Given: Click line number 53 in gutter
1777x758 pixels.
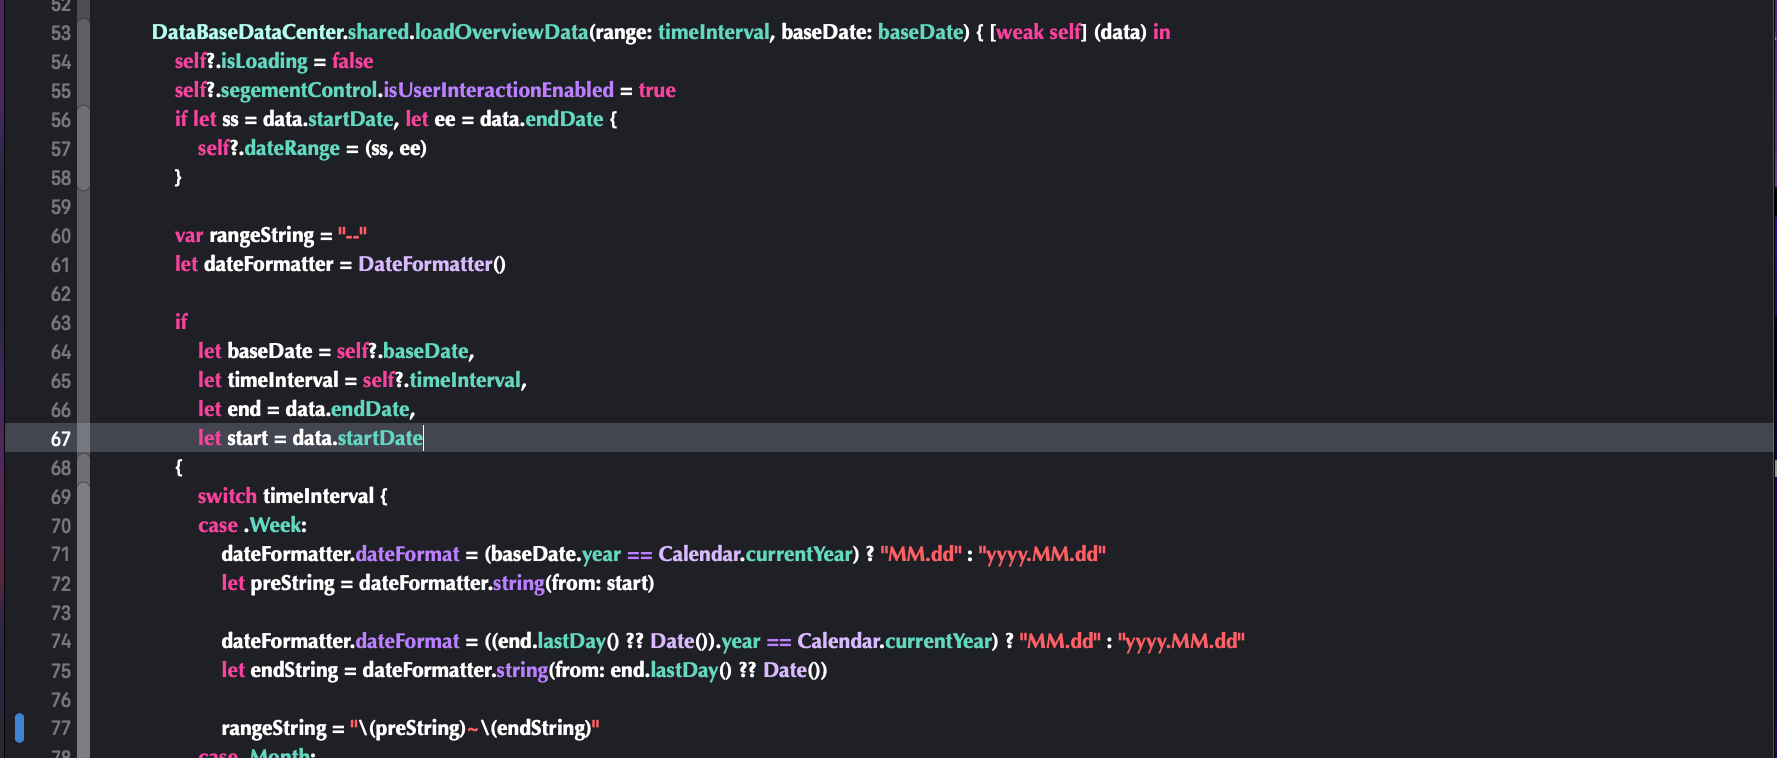Looking at the screenshot, I should coord(61,33).
